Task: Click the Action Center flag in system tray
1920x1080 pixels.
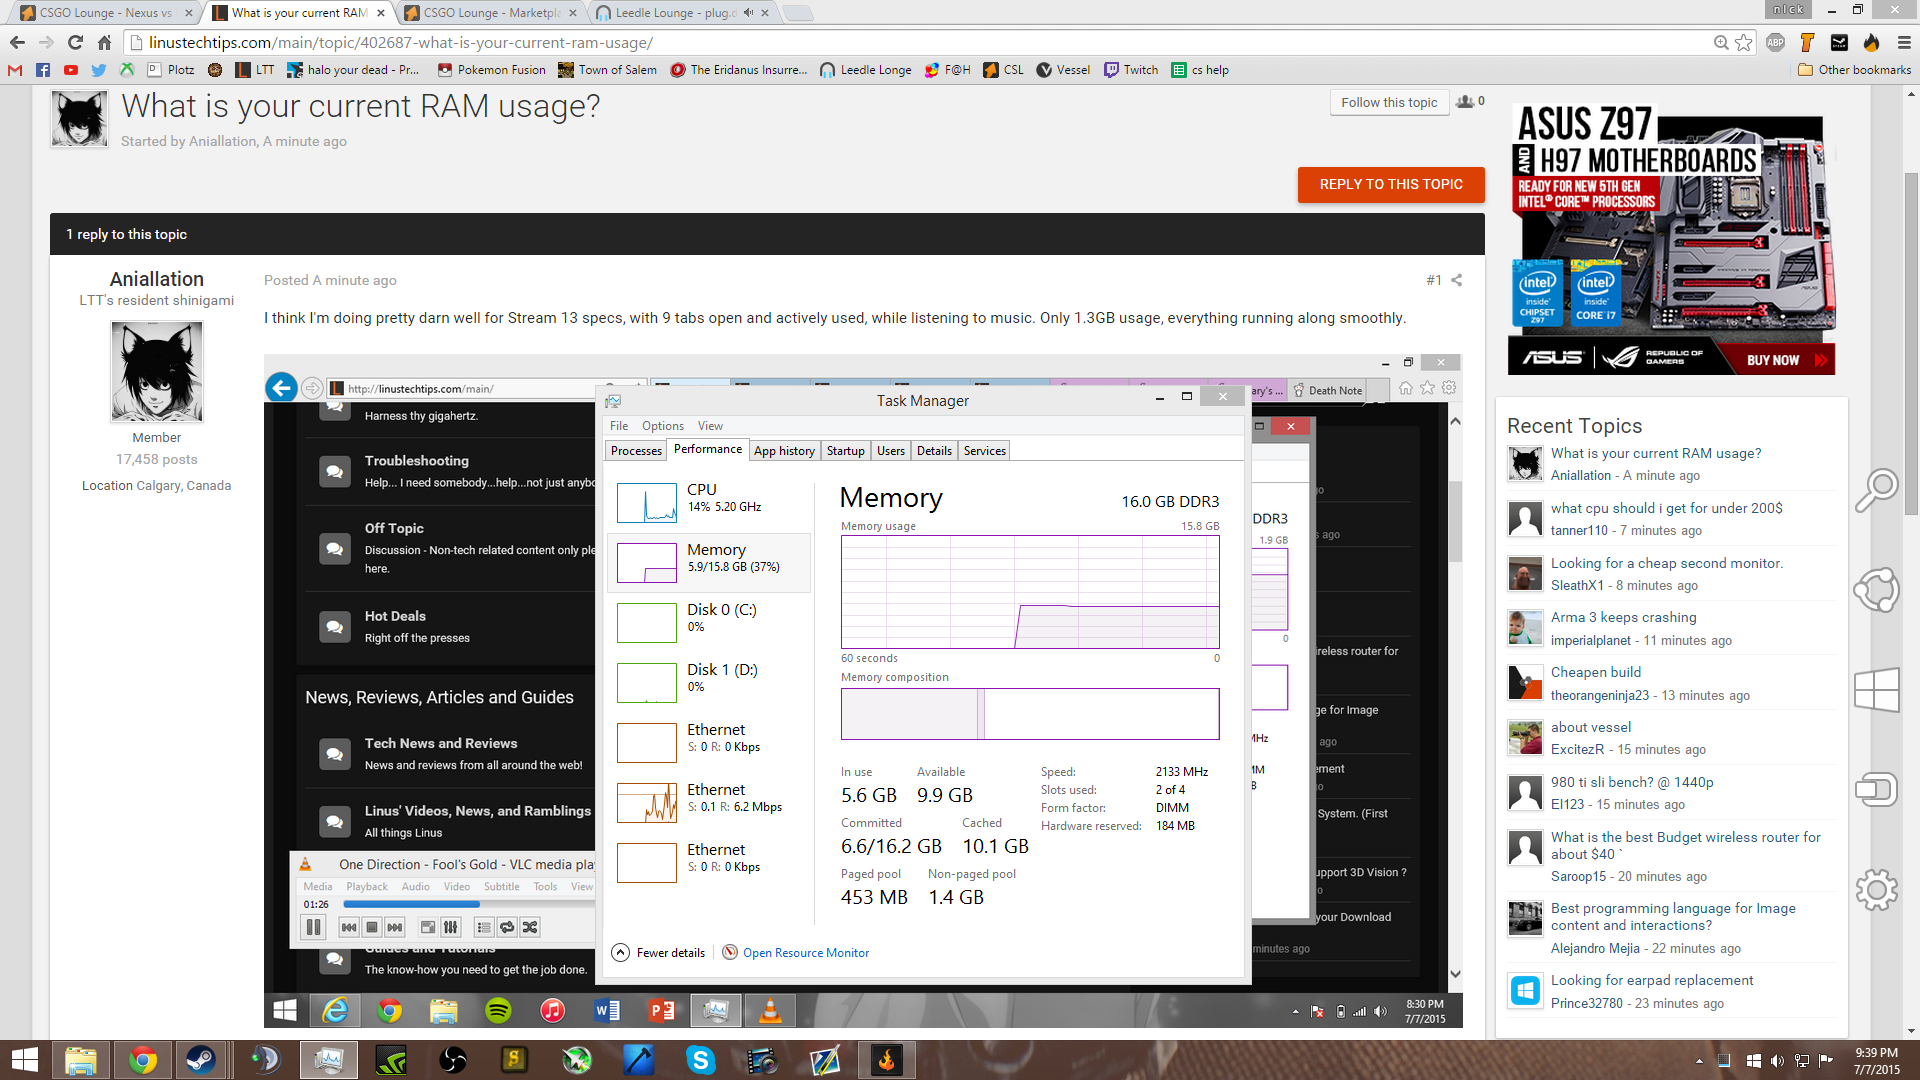Action: click(x=1826, y=1060)
